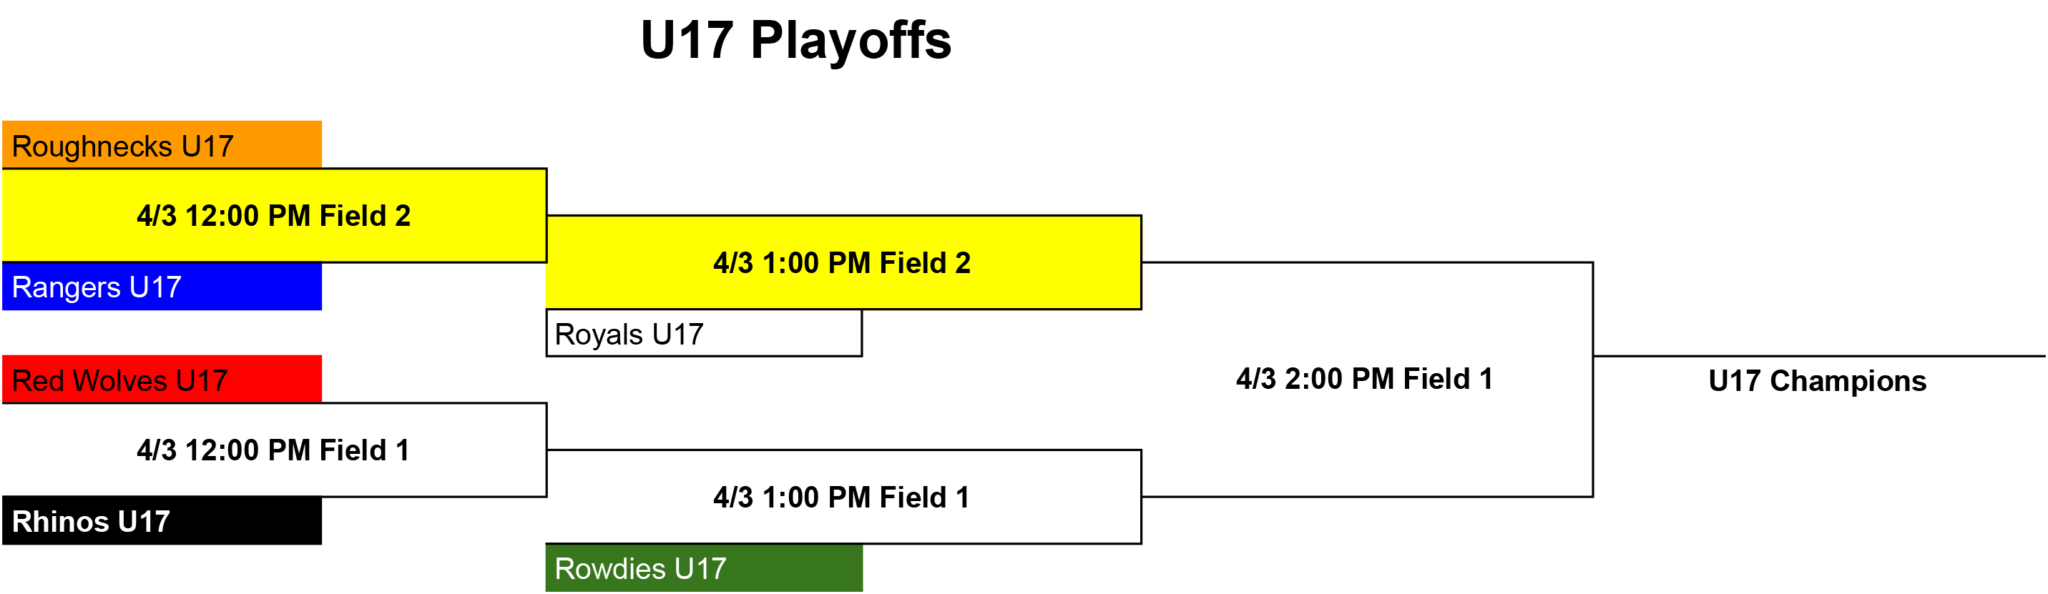Viewport: 2048px width, 594px height.
Task: Click the Red Wolves U17 team name text
Action: (x=120, y=381)
